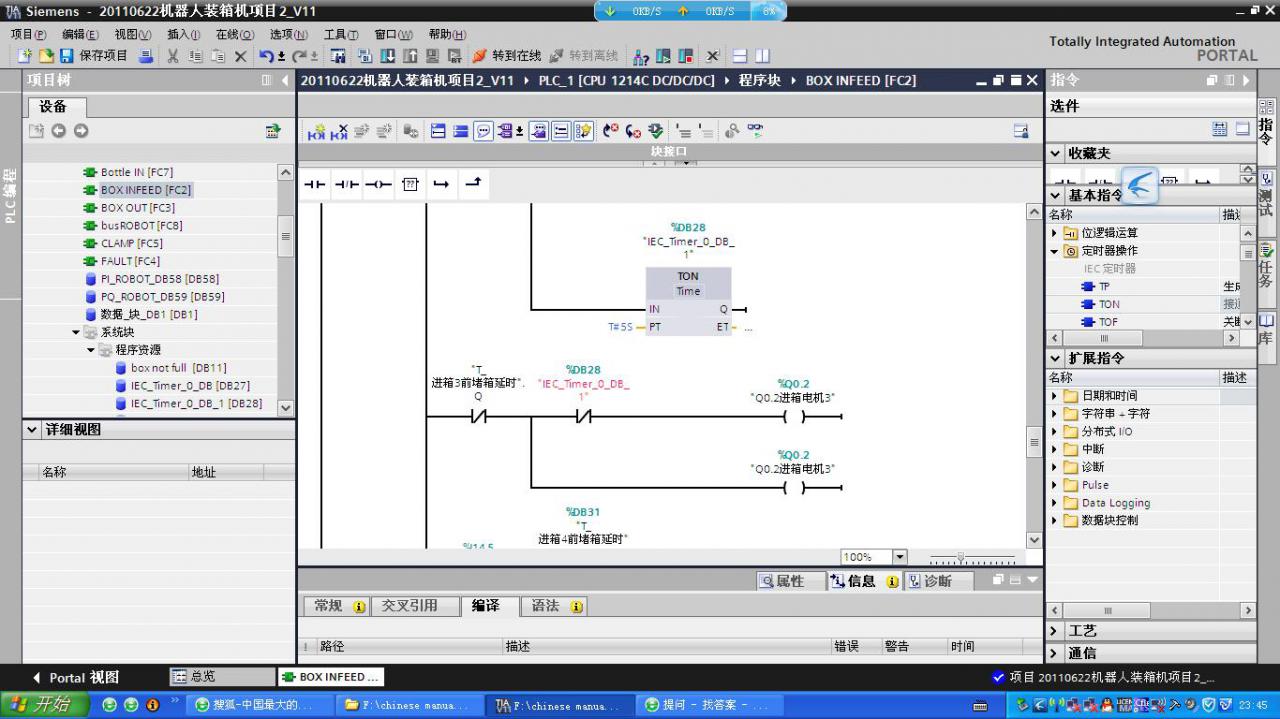The height and width of the screenshot is (719, 1280).
Task: Switch to the 语法 tab
Action: point(555,606)
